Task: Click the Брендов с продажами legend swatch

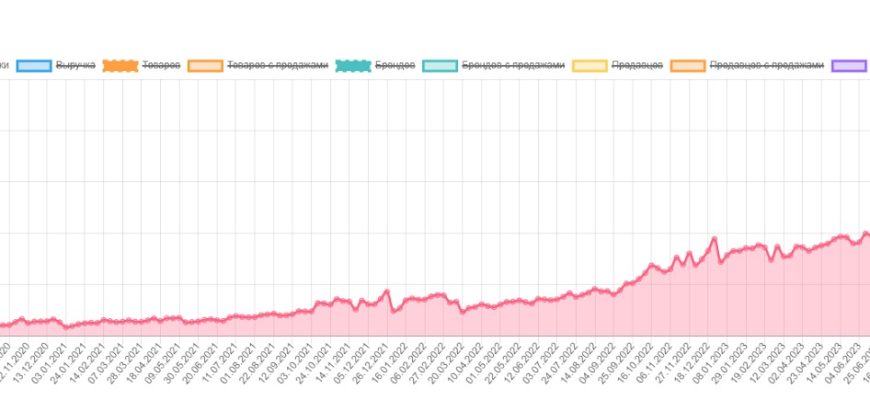Action: coord(440,65)
